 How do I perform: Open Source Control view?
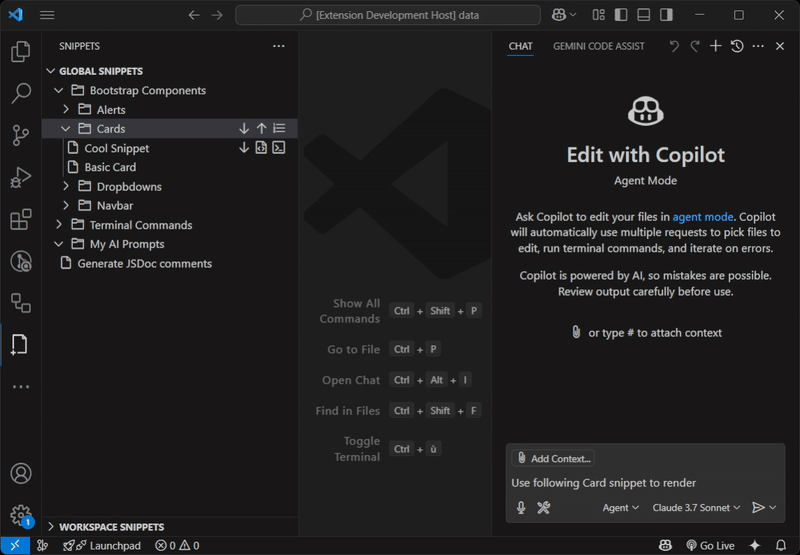(20, 135)
